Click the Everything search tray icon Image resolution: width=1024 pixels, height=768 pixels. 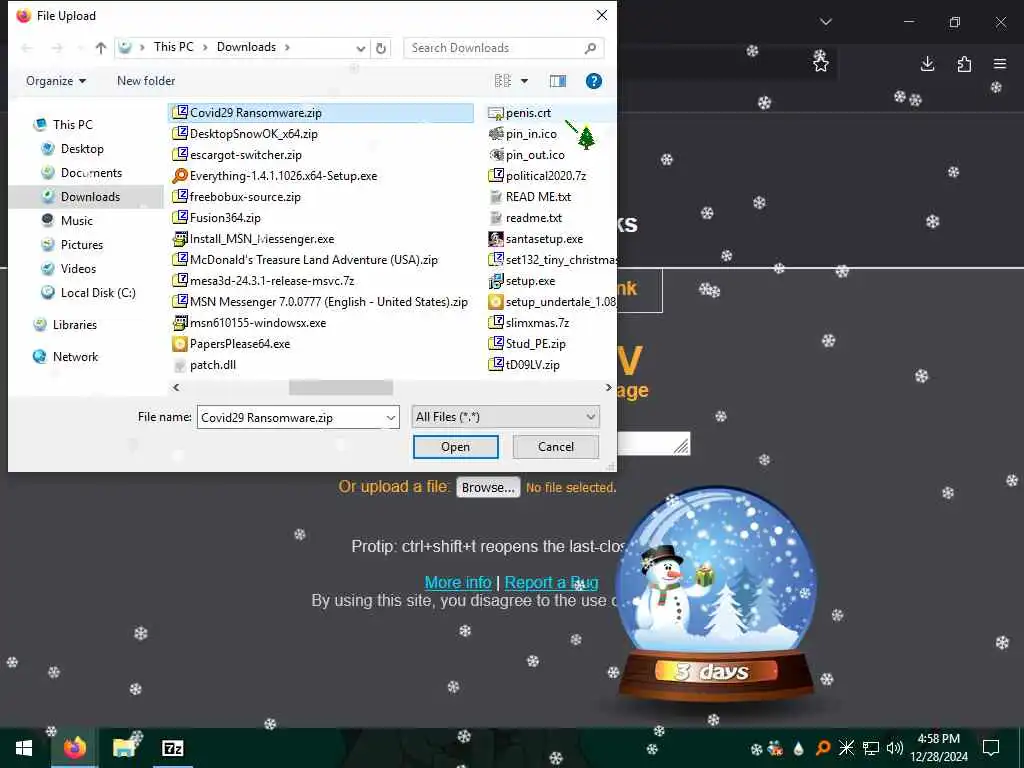coord(823,748)
